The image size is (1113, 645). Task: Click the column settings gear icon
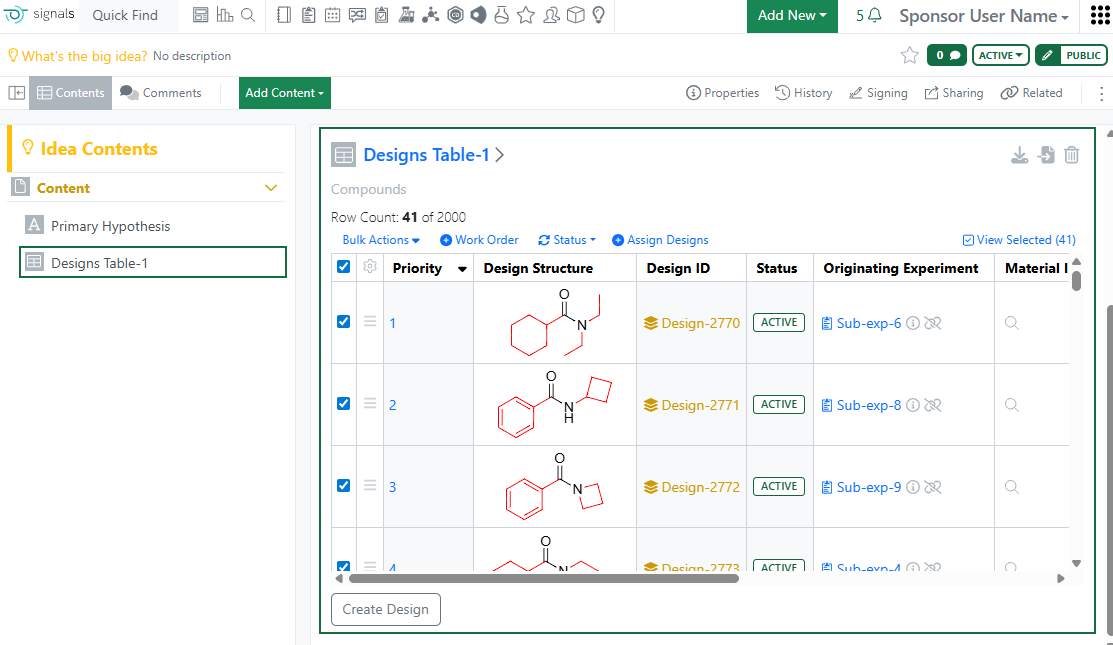pos(370,267)
